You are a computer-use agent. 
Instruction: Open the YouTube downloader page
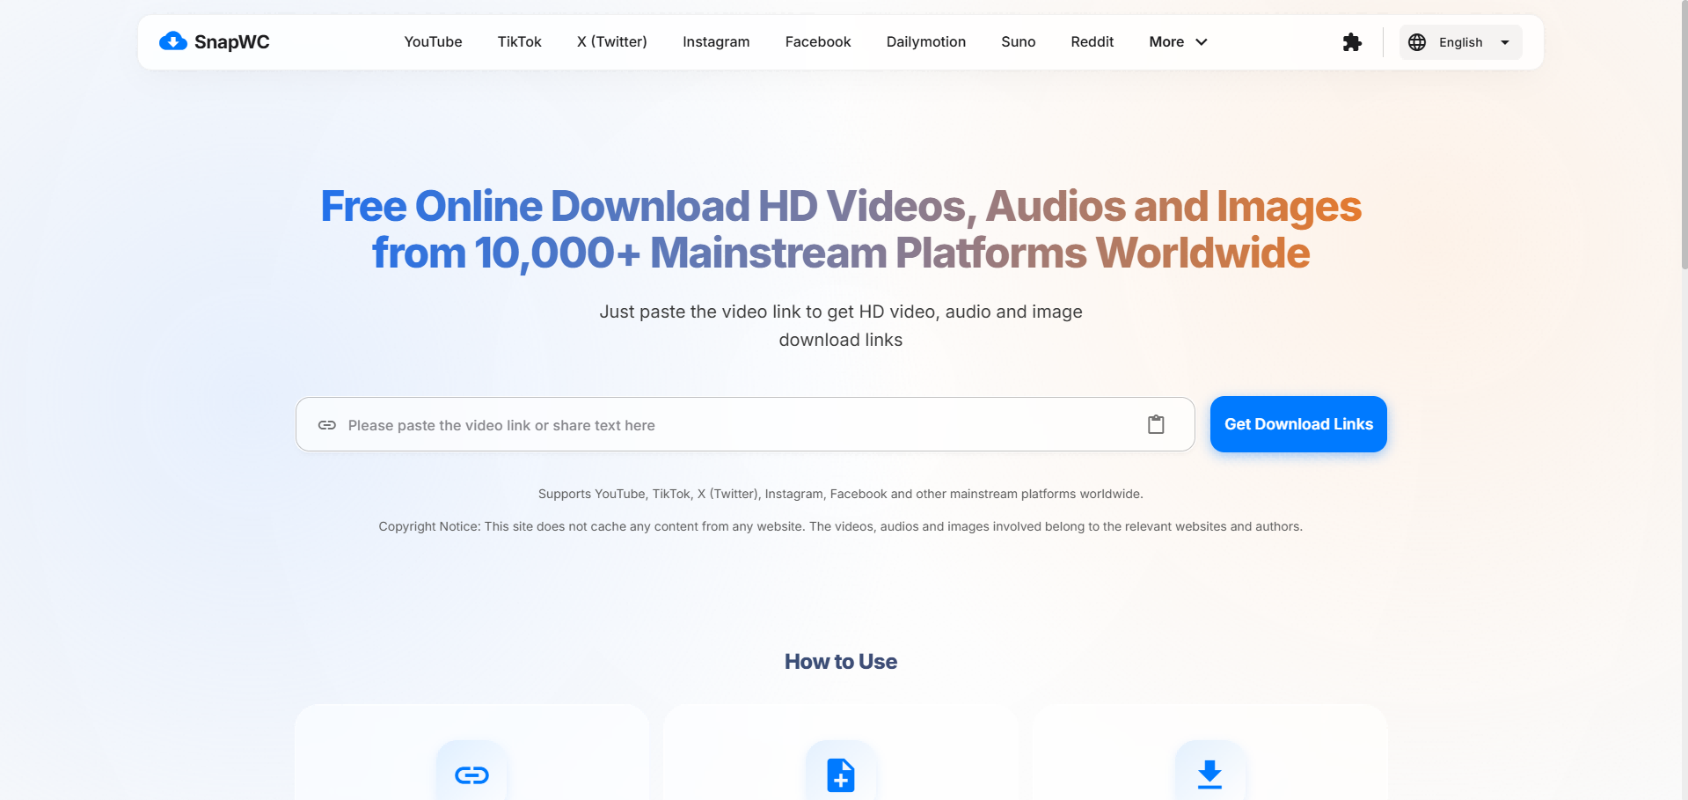433,42
